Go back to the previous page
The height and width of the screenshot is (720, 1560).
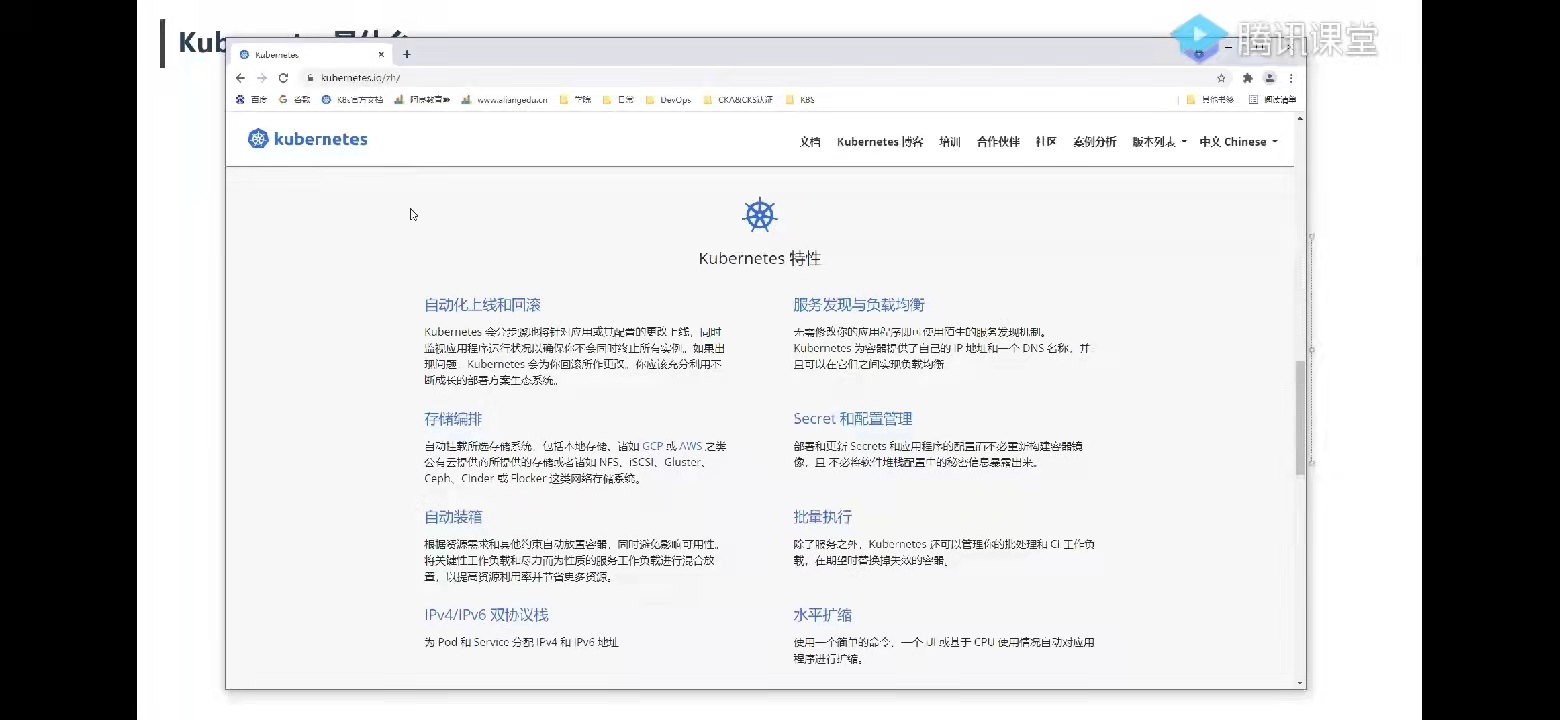(x=240, y=78)
